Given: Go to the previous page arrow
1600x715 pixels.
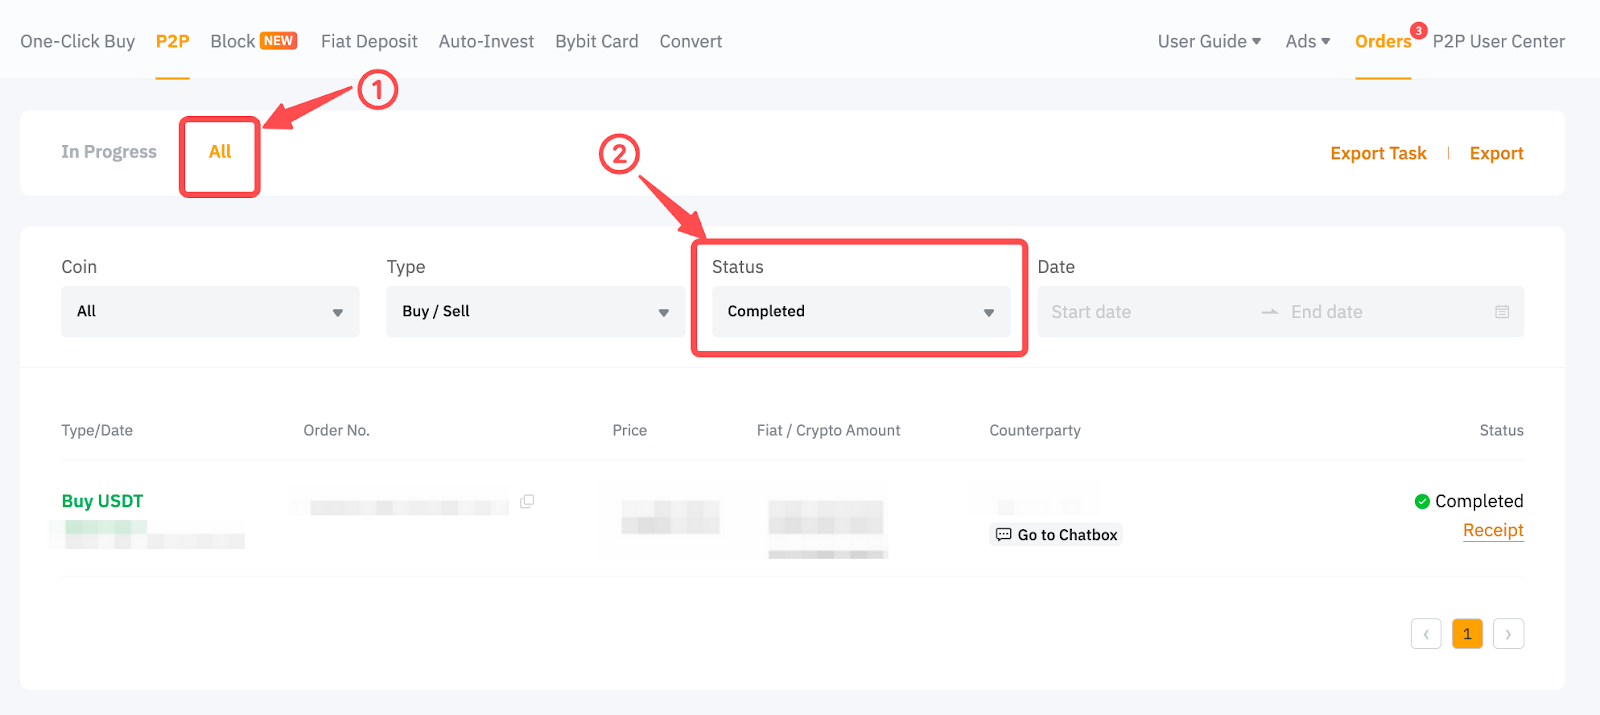Looking at the screenshot, I should [1426, 634].
